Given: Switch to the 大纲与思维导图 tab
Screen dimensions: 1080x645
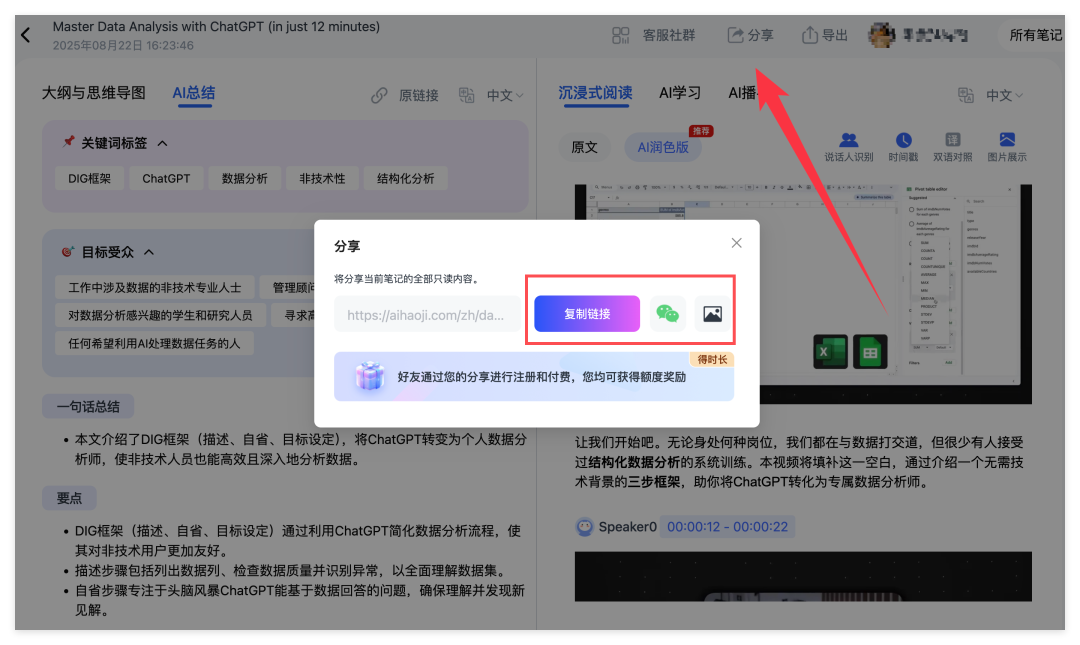Looking at the screenshot, I should 93,93.
